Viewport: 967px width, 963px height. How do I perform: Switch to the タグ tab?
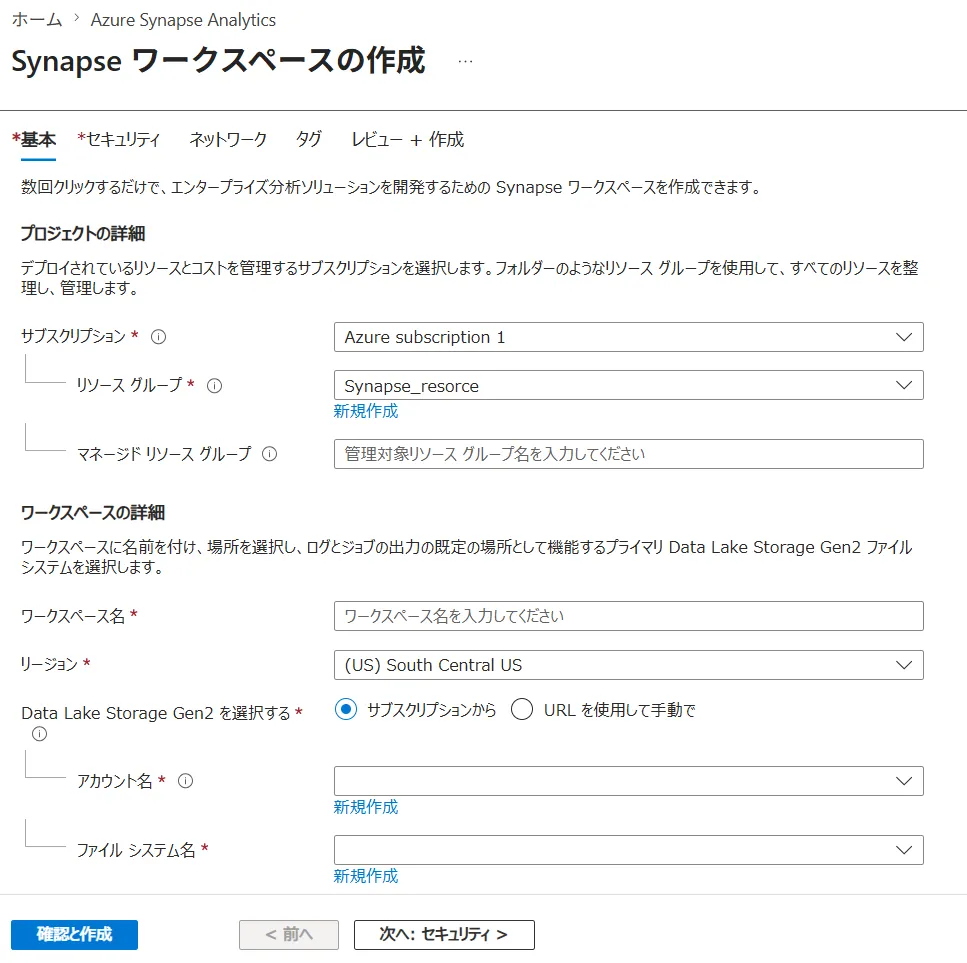tap(308, 139)
